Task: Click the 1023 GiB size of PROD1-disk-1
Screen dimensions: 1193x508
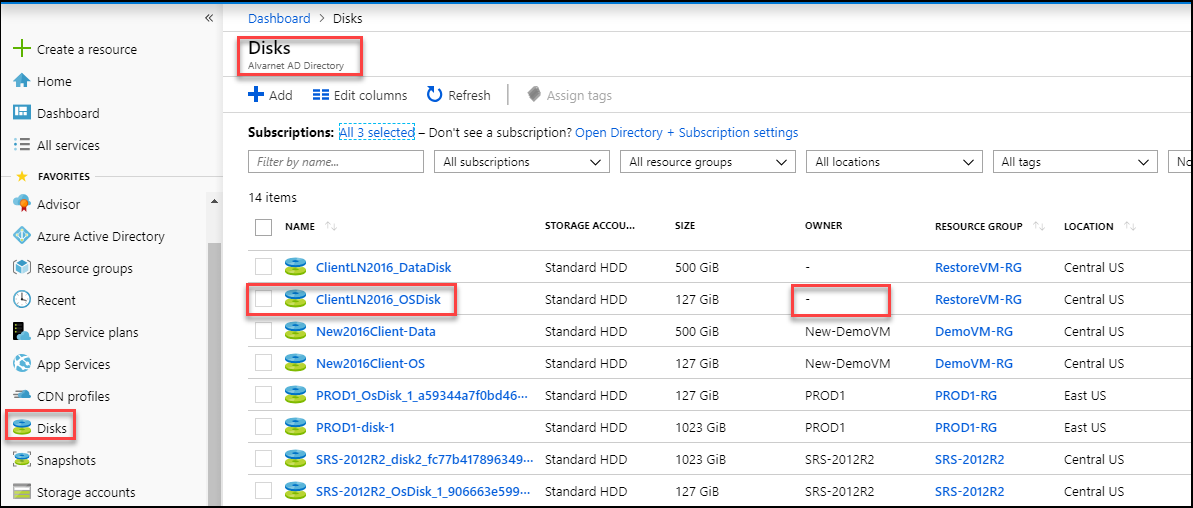Action: pyautogui.click(x=700, y=427)
